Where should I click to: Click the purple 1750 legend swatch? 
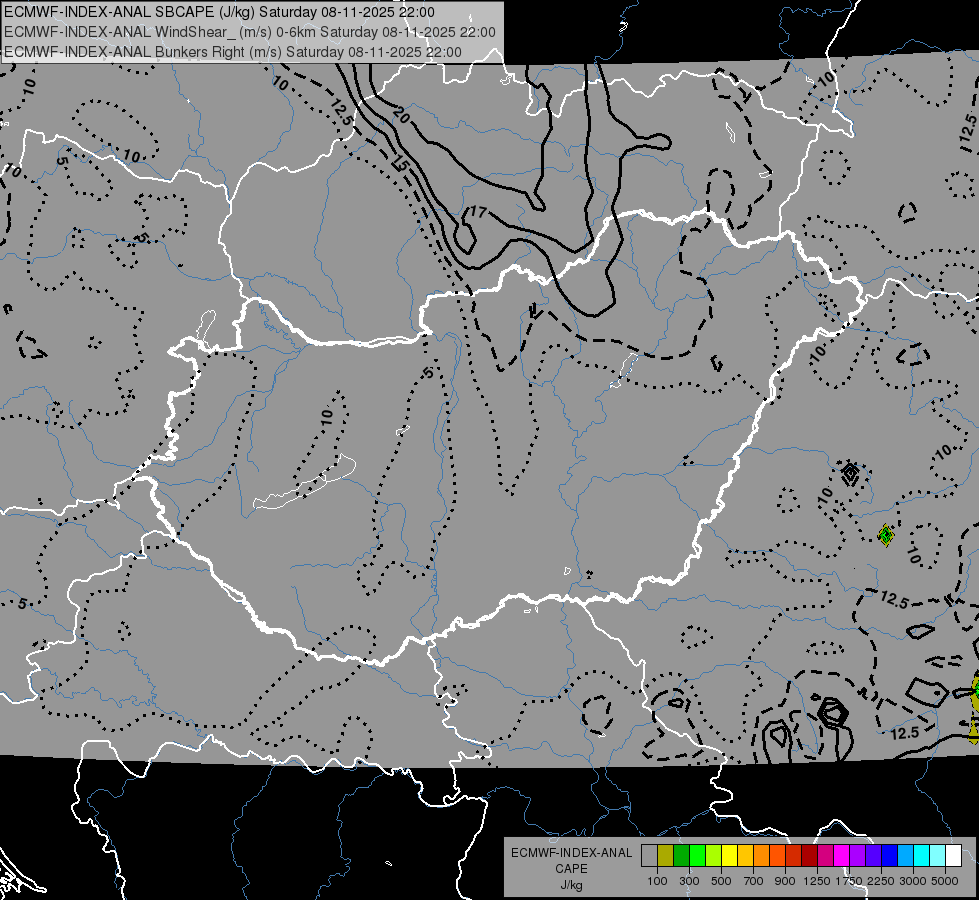858,855
